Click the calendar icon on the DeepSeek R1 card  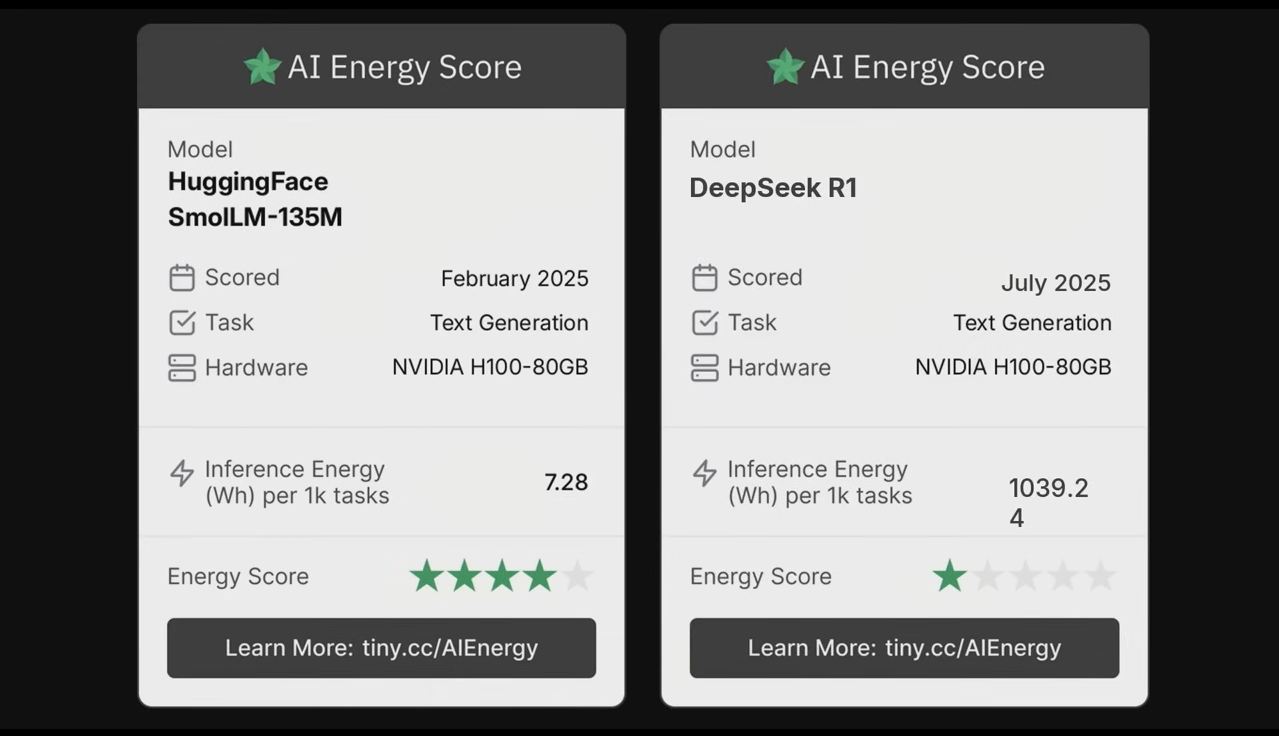point(705,278)
